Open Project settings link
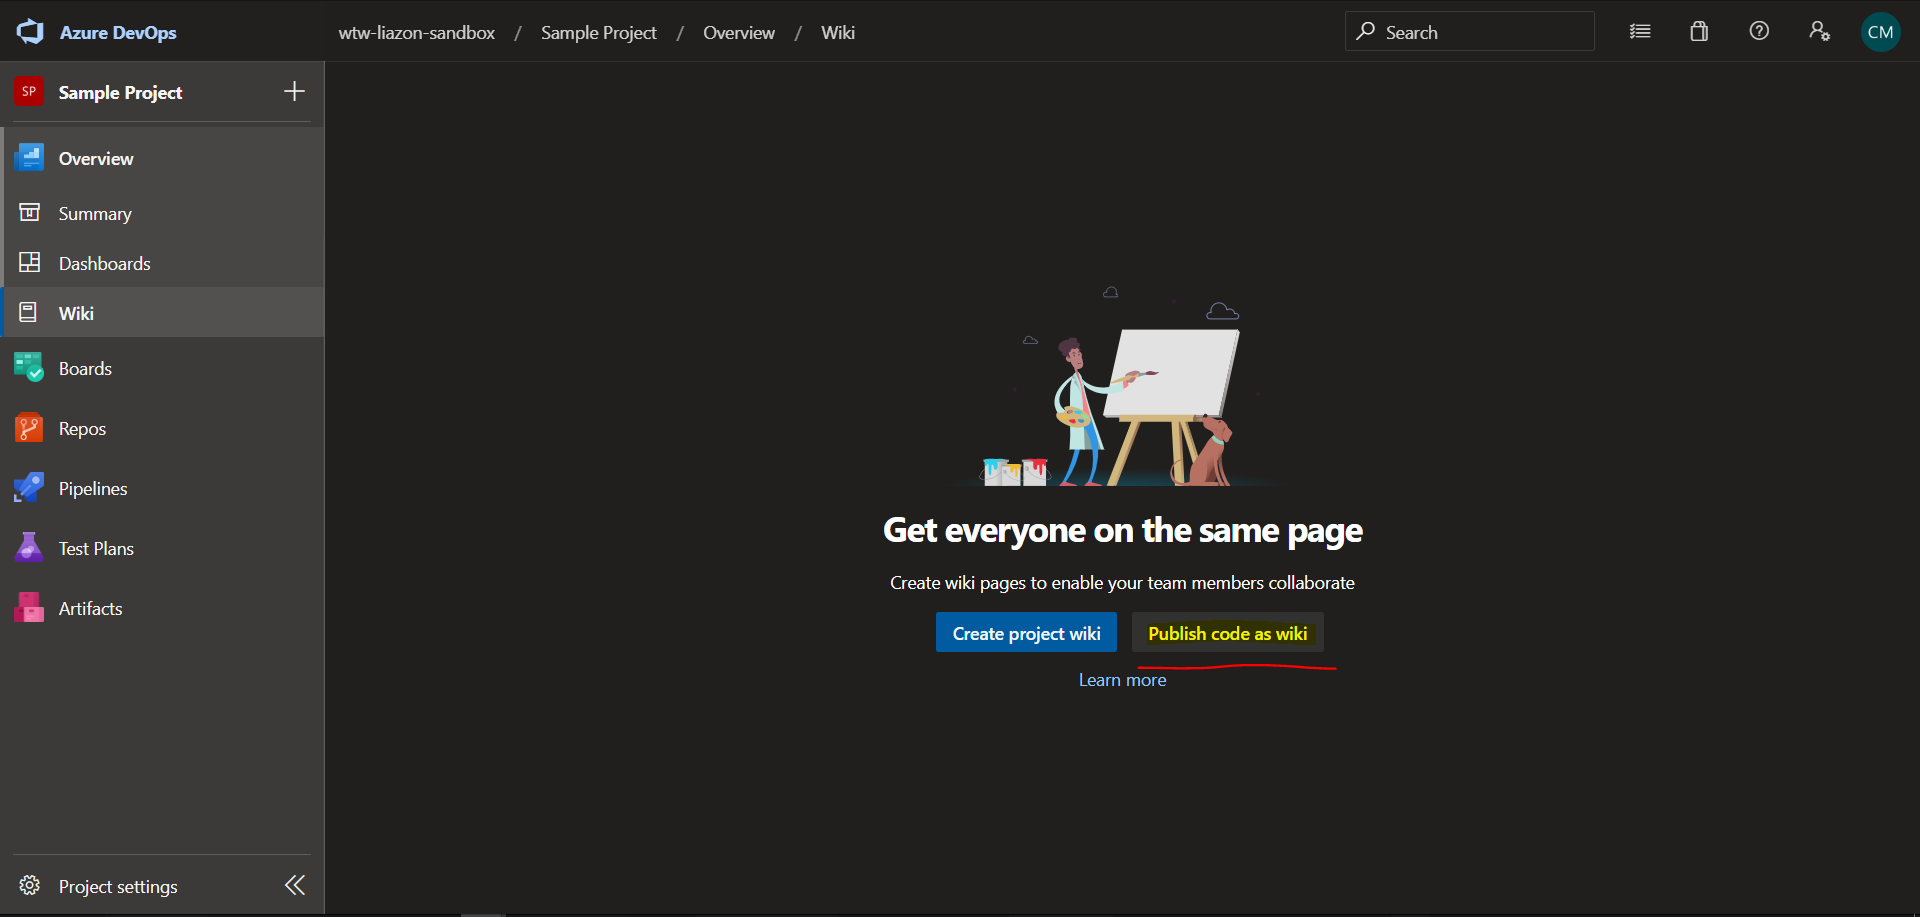This screenshot has width=1920, height=917. coord(118,886)
